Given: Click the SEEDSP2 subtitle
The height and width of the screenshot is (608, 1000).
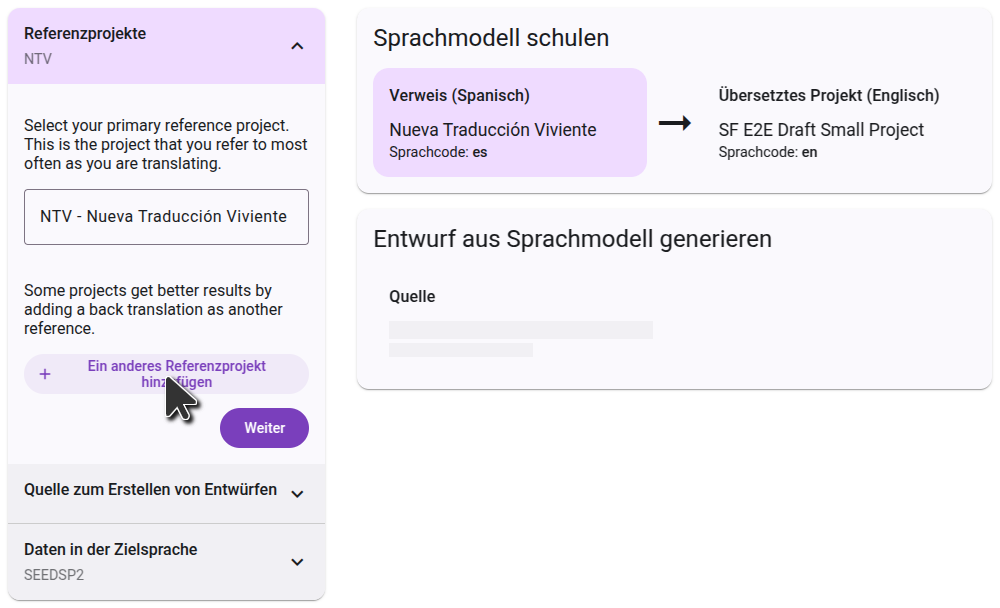Looking at the screenshot, I should pos(52,575).
